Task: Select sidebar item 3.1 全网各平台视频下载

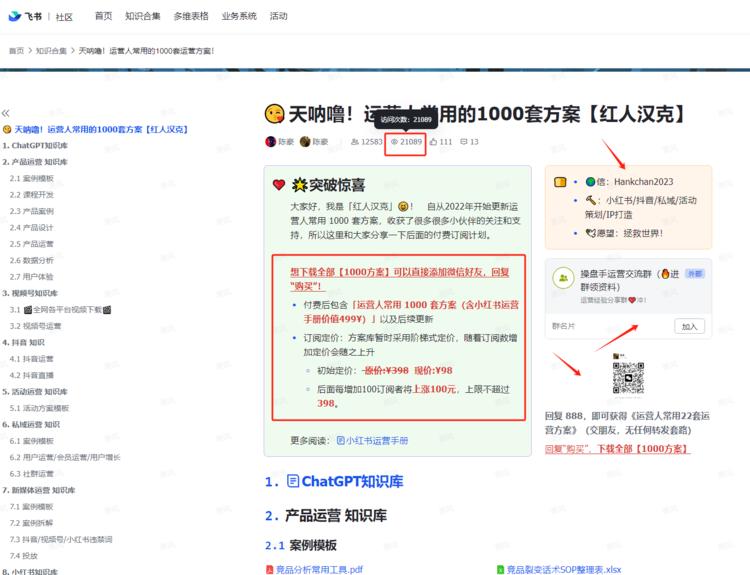Action: pos(60,310)
